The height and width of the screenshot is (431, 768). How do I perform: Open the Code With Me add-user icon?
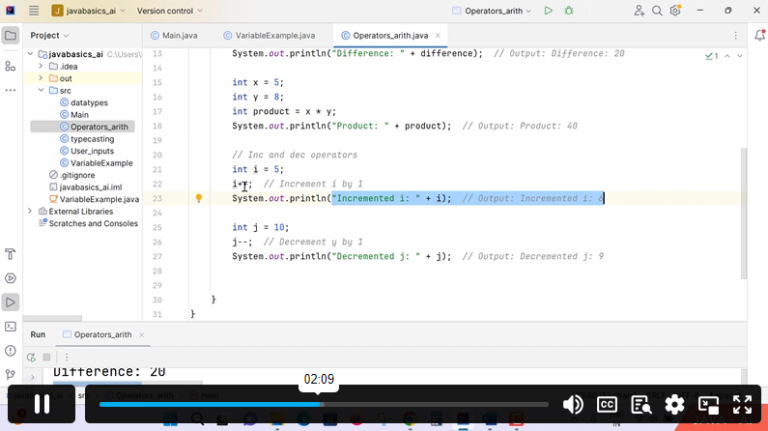click(639, 10)
